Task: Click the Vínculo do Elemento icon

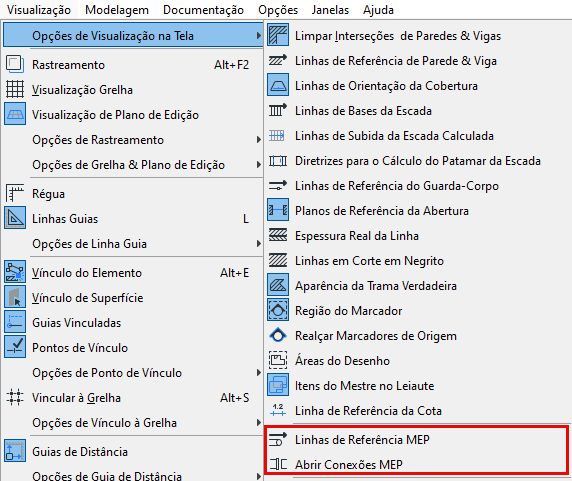Action: pos(15,272)
